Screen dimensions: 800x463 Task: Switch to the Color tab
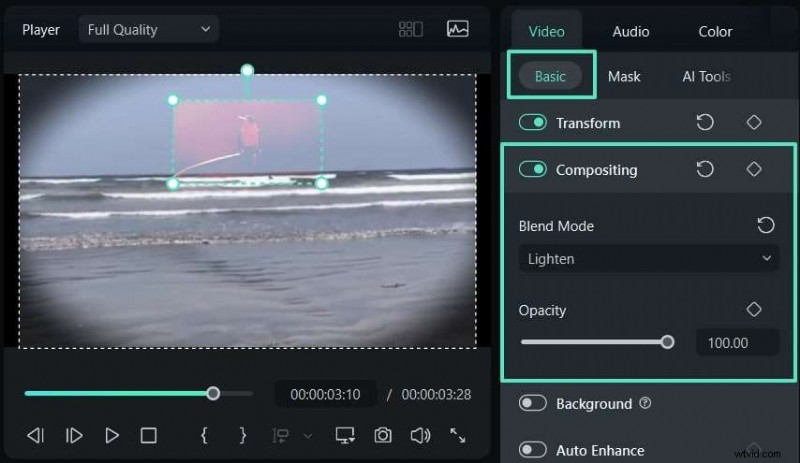coord(715,32)
